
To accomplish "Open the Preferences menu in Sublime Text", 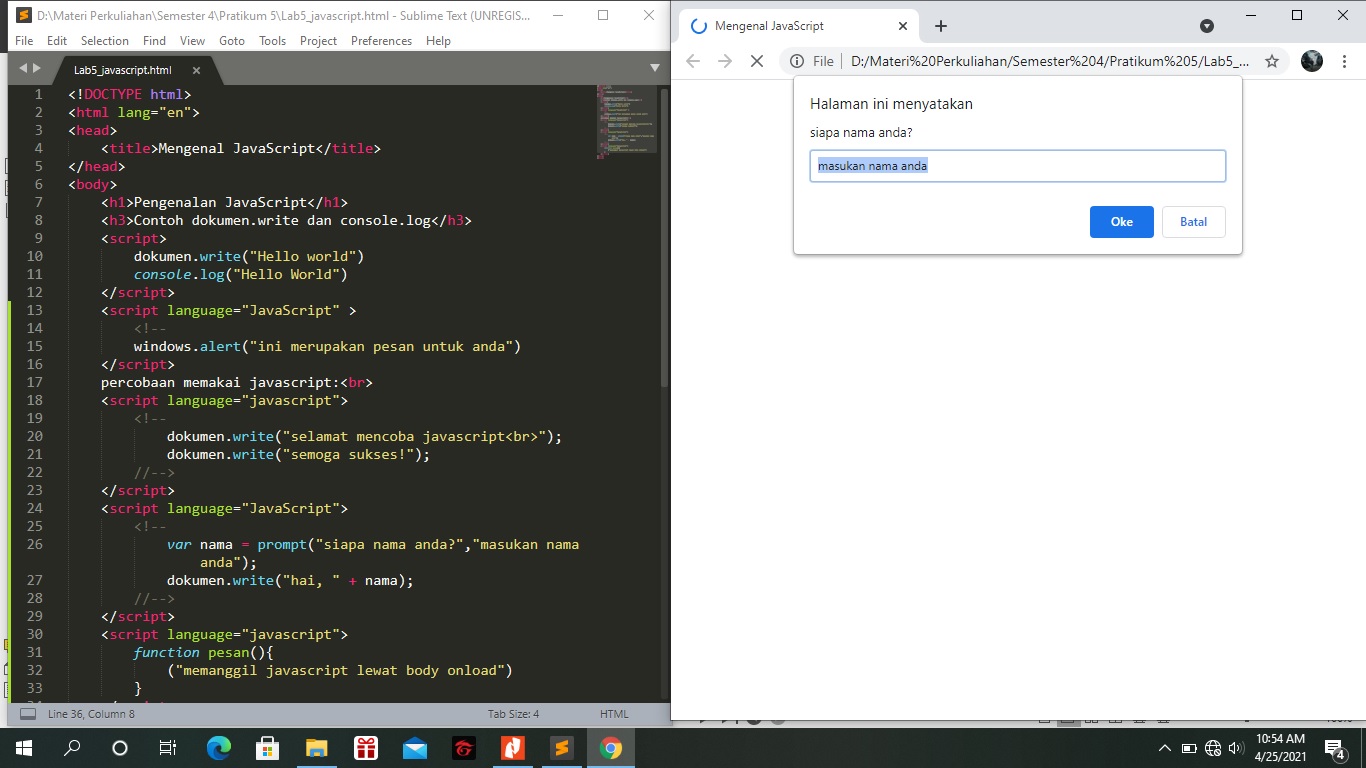I will click(381, 41).
